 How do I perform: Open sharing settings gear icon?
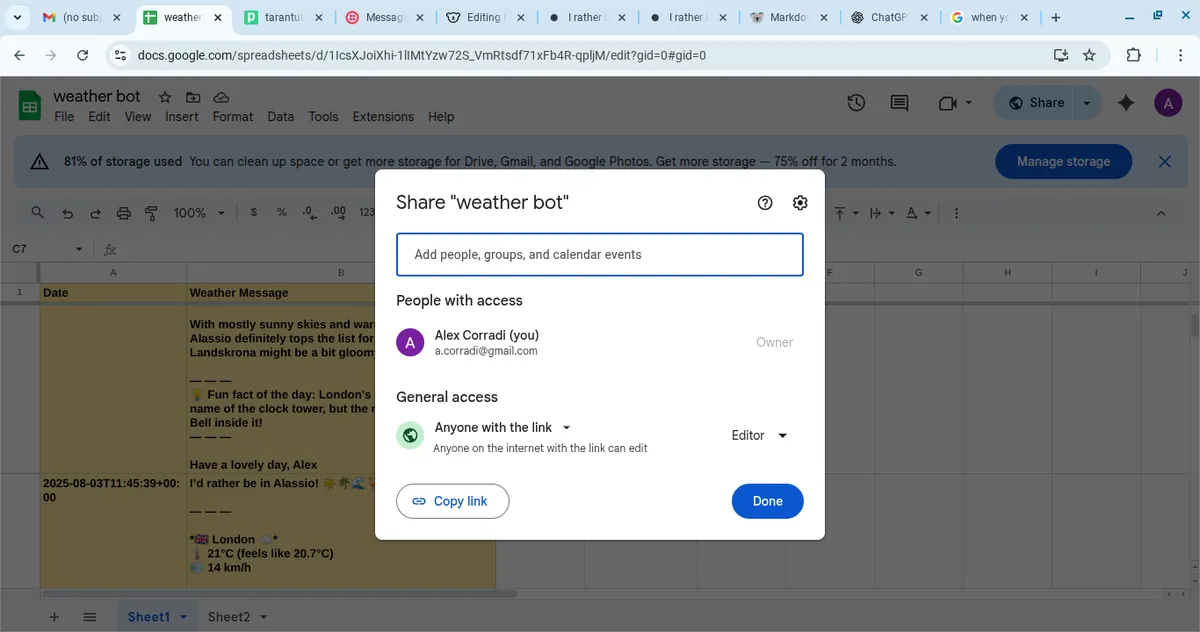pyautogui.click(x=800, y=203)
